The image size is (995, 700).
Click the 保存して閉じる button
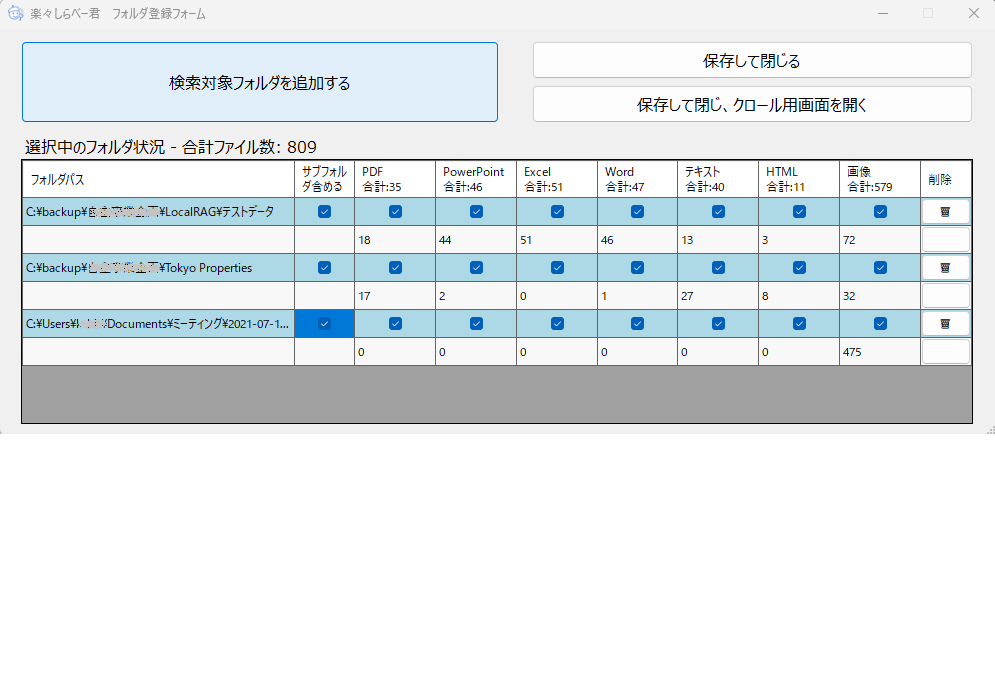752,60
